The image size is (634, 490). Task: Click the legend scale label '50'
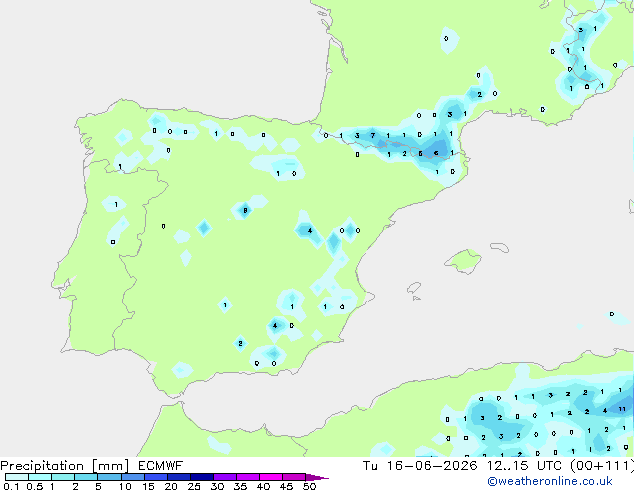click(x=309, y=486)
